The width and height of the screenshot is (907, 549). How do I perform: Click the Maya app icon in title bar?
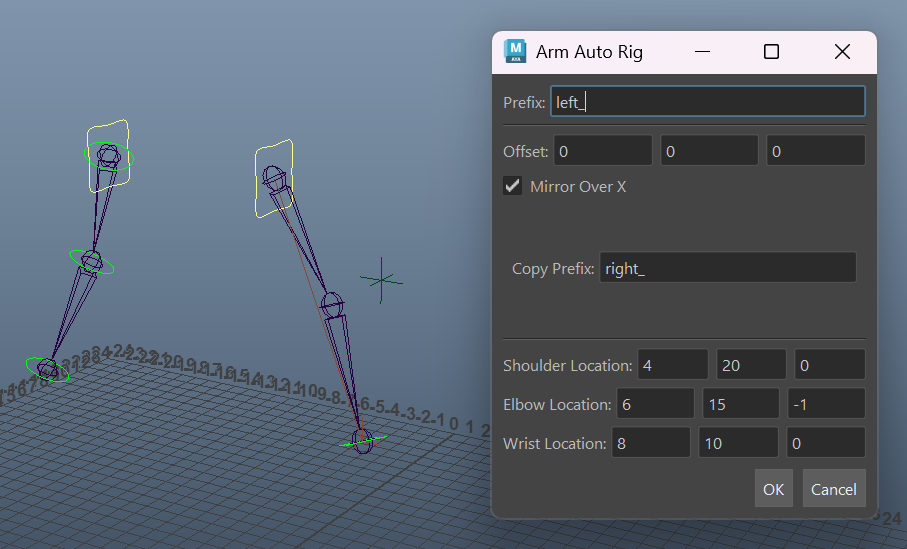coord(515,51)
